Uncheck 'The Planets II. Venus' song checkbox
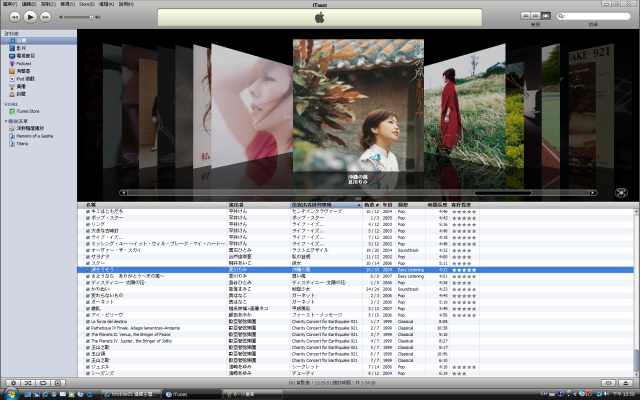The width and height of the screenshot is (640, 400). coord(88,335)
